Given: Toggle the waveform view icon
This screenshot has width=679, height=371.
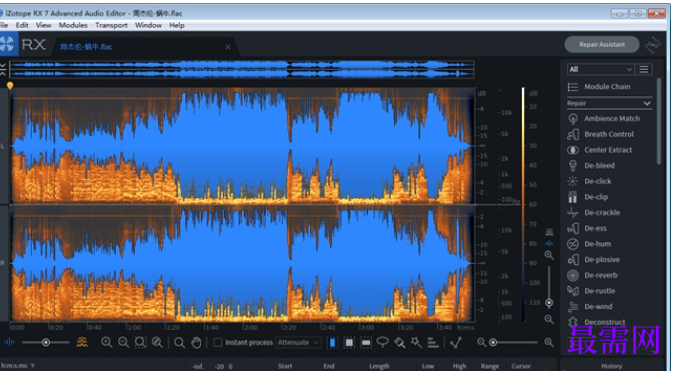Looking at the screenshot, I should [x=9, y=342].
